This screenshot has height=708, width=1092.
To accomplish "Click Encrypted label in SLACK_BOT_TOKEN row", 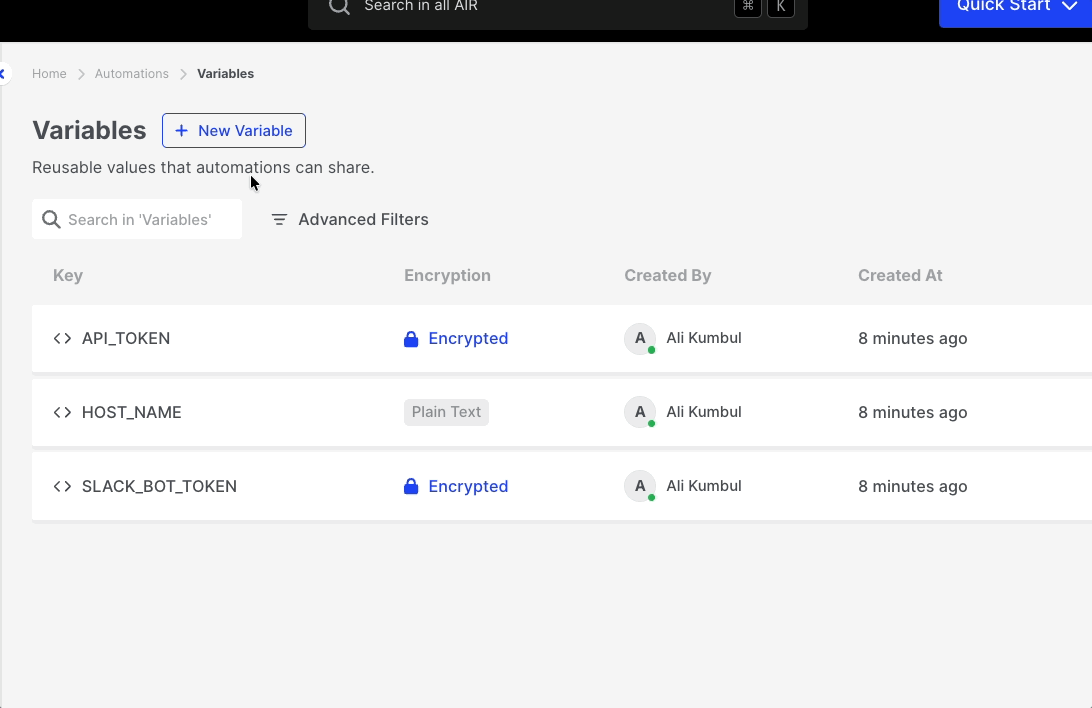I will tap(468, 486).
